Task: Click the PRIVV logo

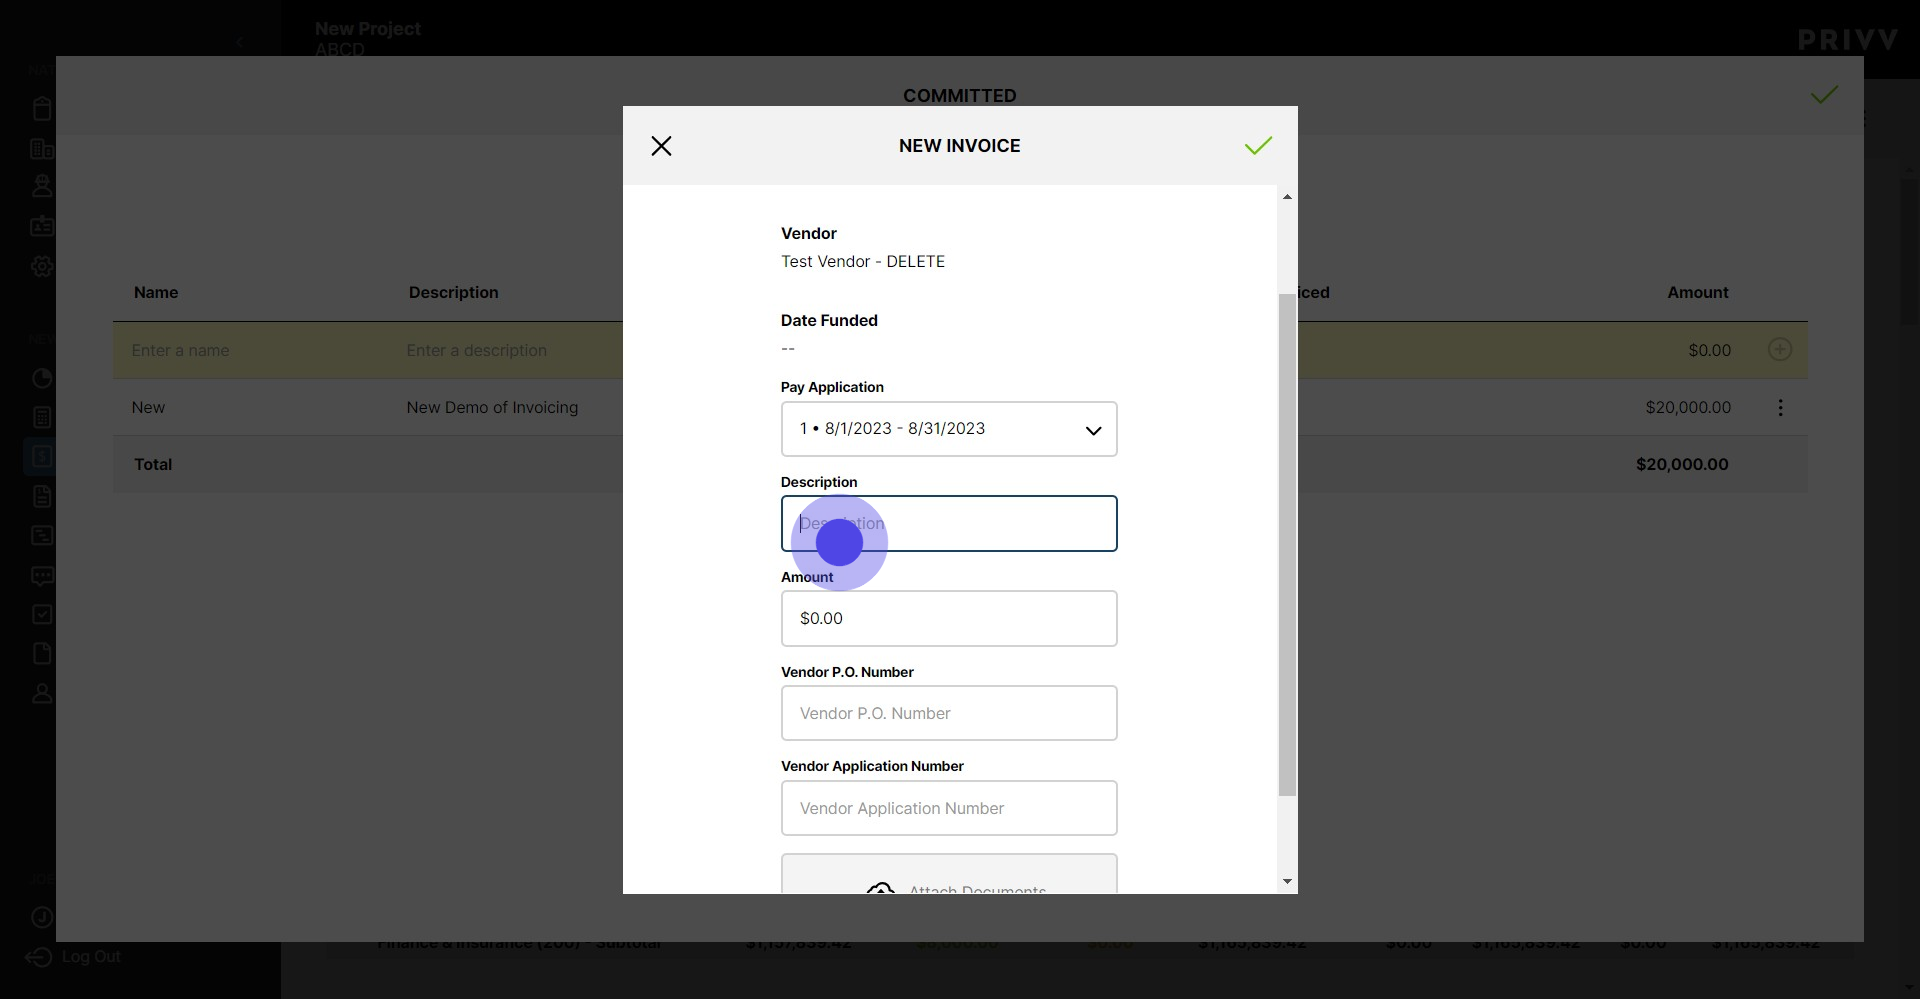Action: [1847, 40]
